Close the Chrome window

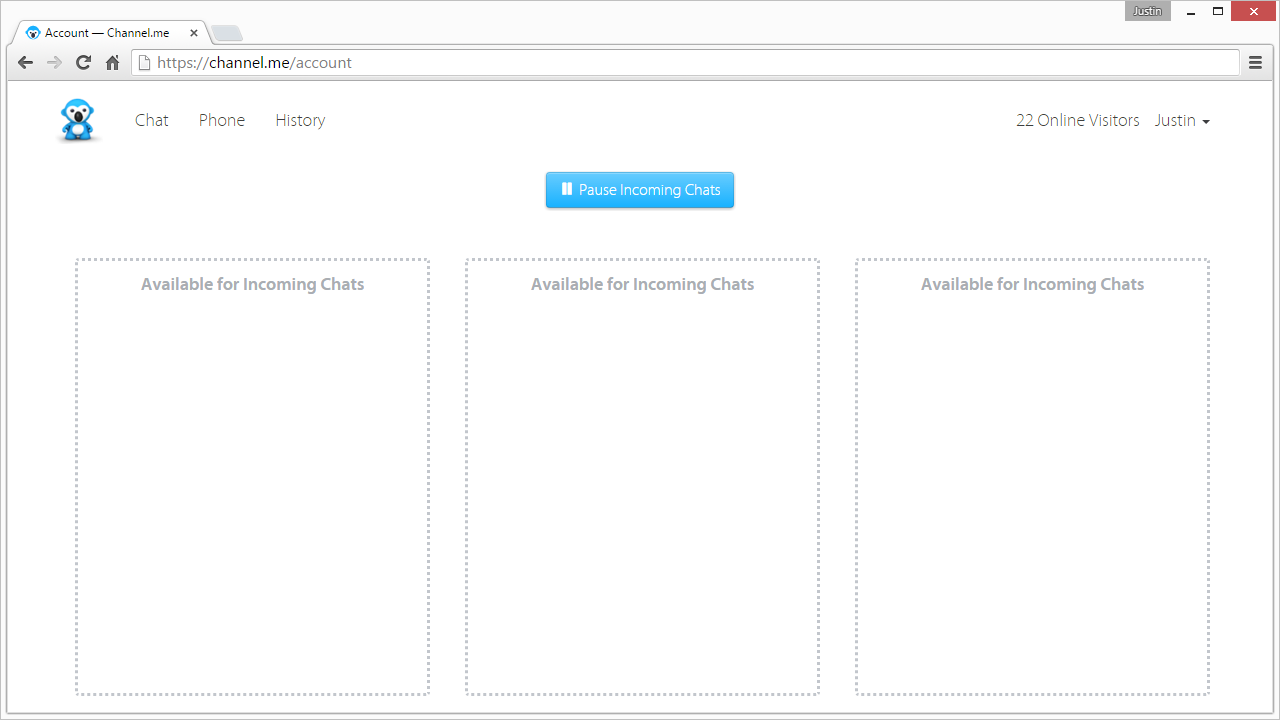pos(1254,12)
